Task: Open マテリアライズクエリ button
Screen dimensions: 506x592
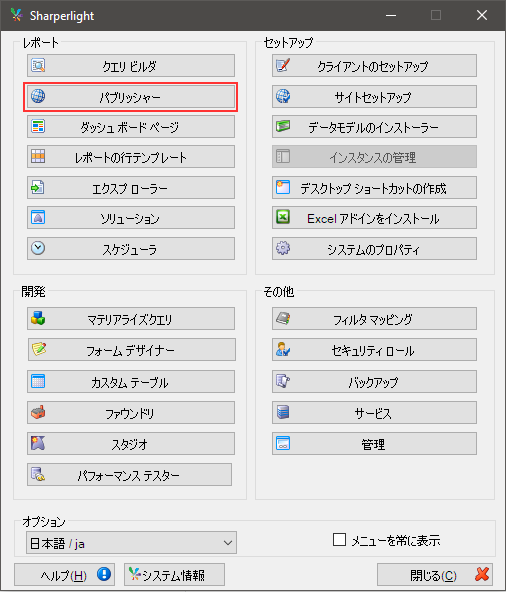Action: pyautogui.click(x=131, y=319)
